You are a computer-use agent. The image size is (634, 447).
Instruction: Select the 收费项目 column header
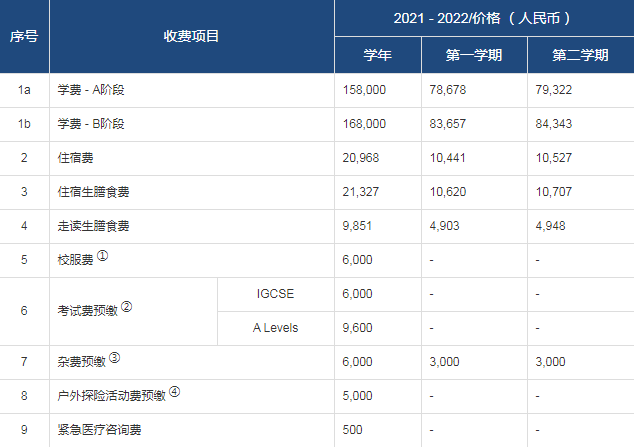[x=191, y=36]
